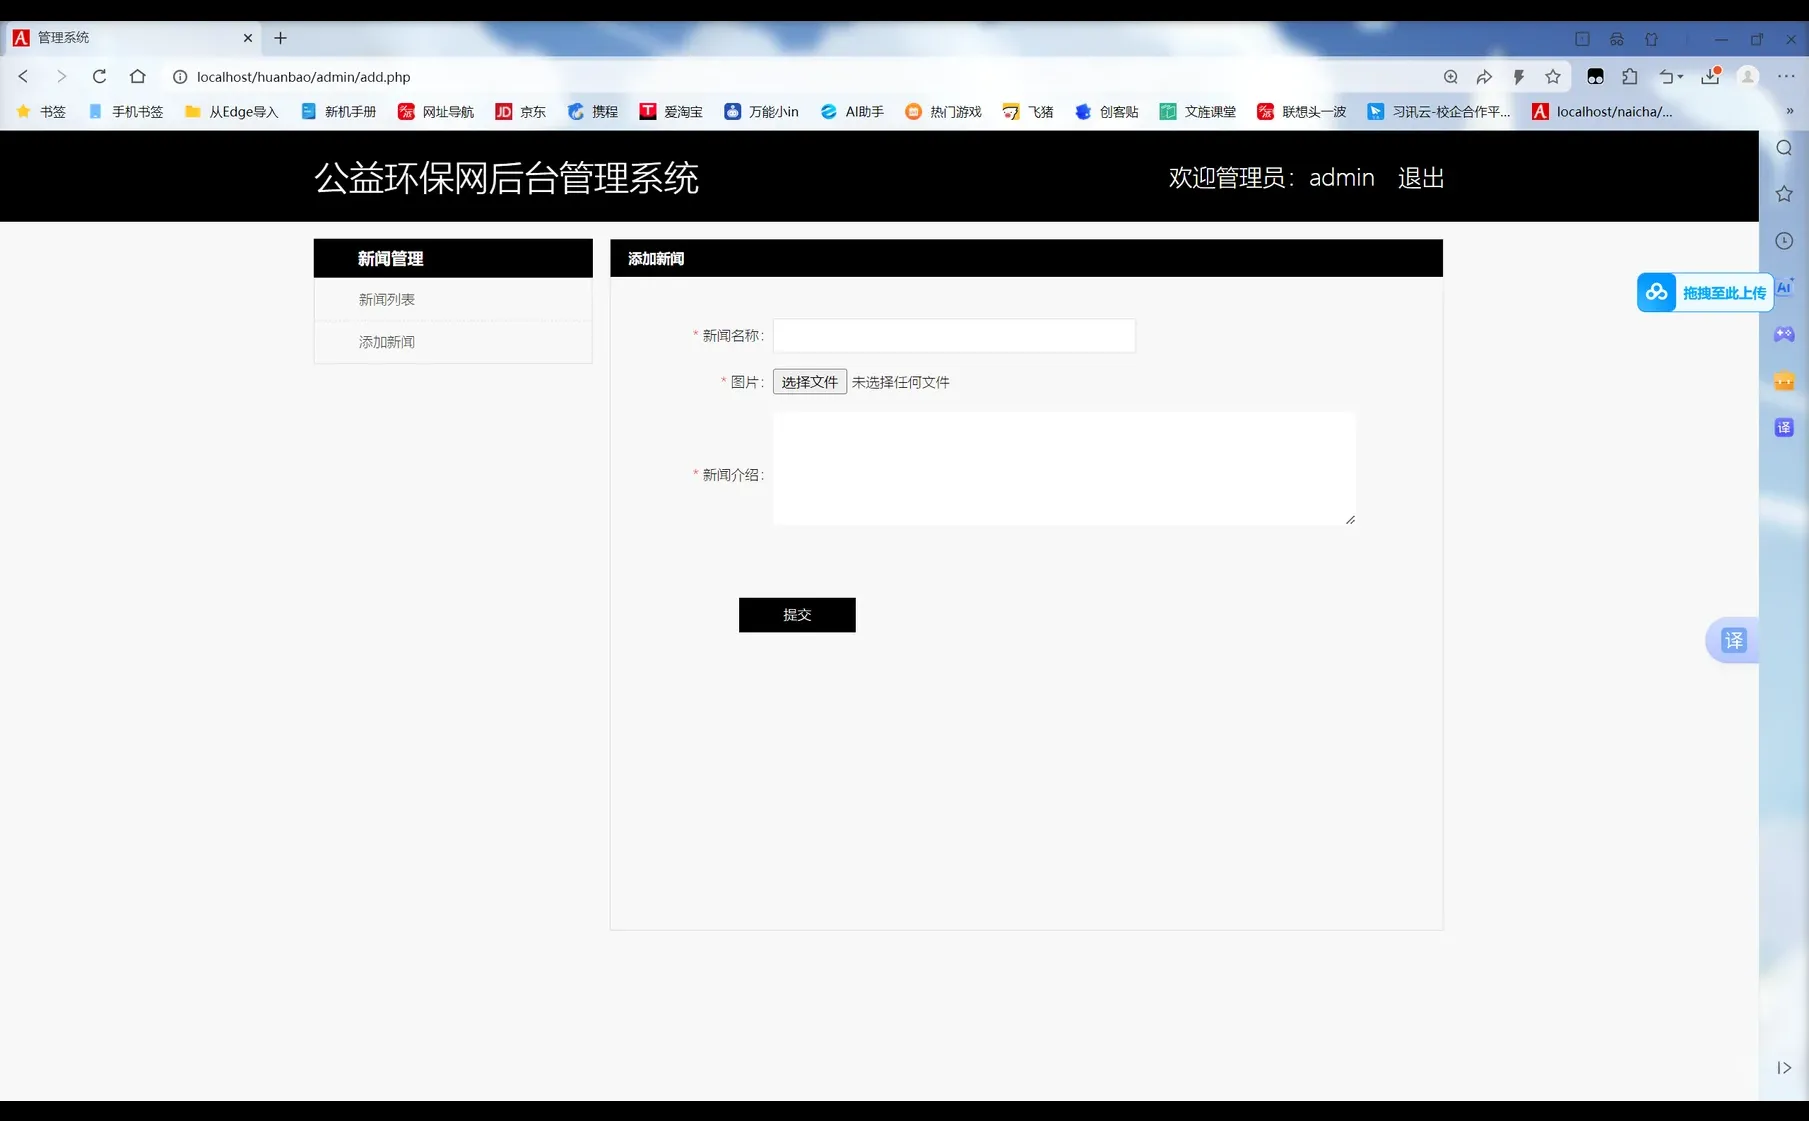1809x1121 pixels.
Task: Submit the form with the 提交 button
Action: pos(796,614)
